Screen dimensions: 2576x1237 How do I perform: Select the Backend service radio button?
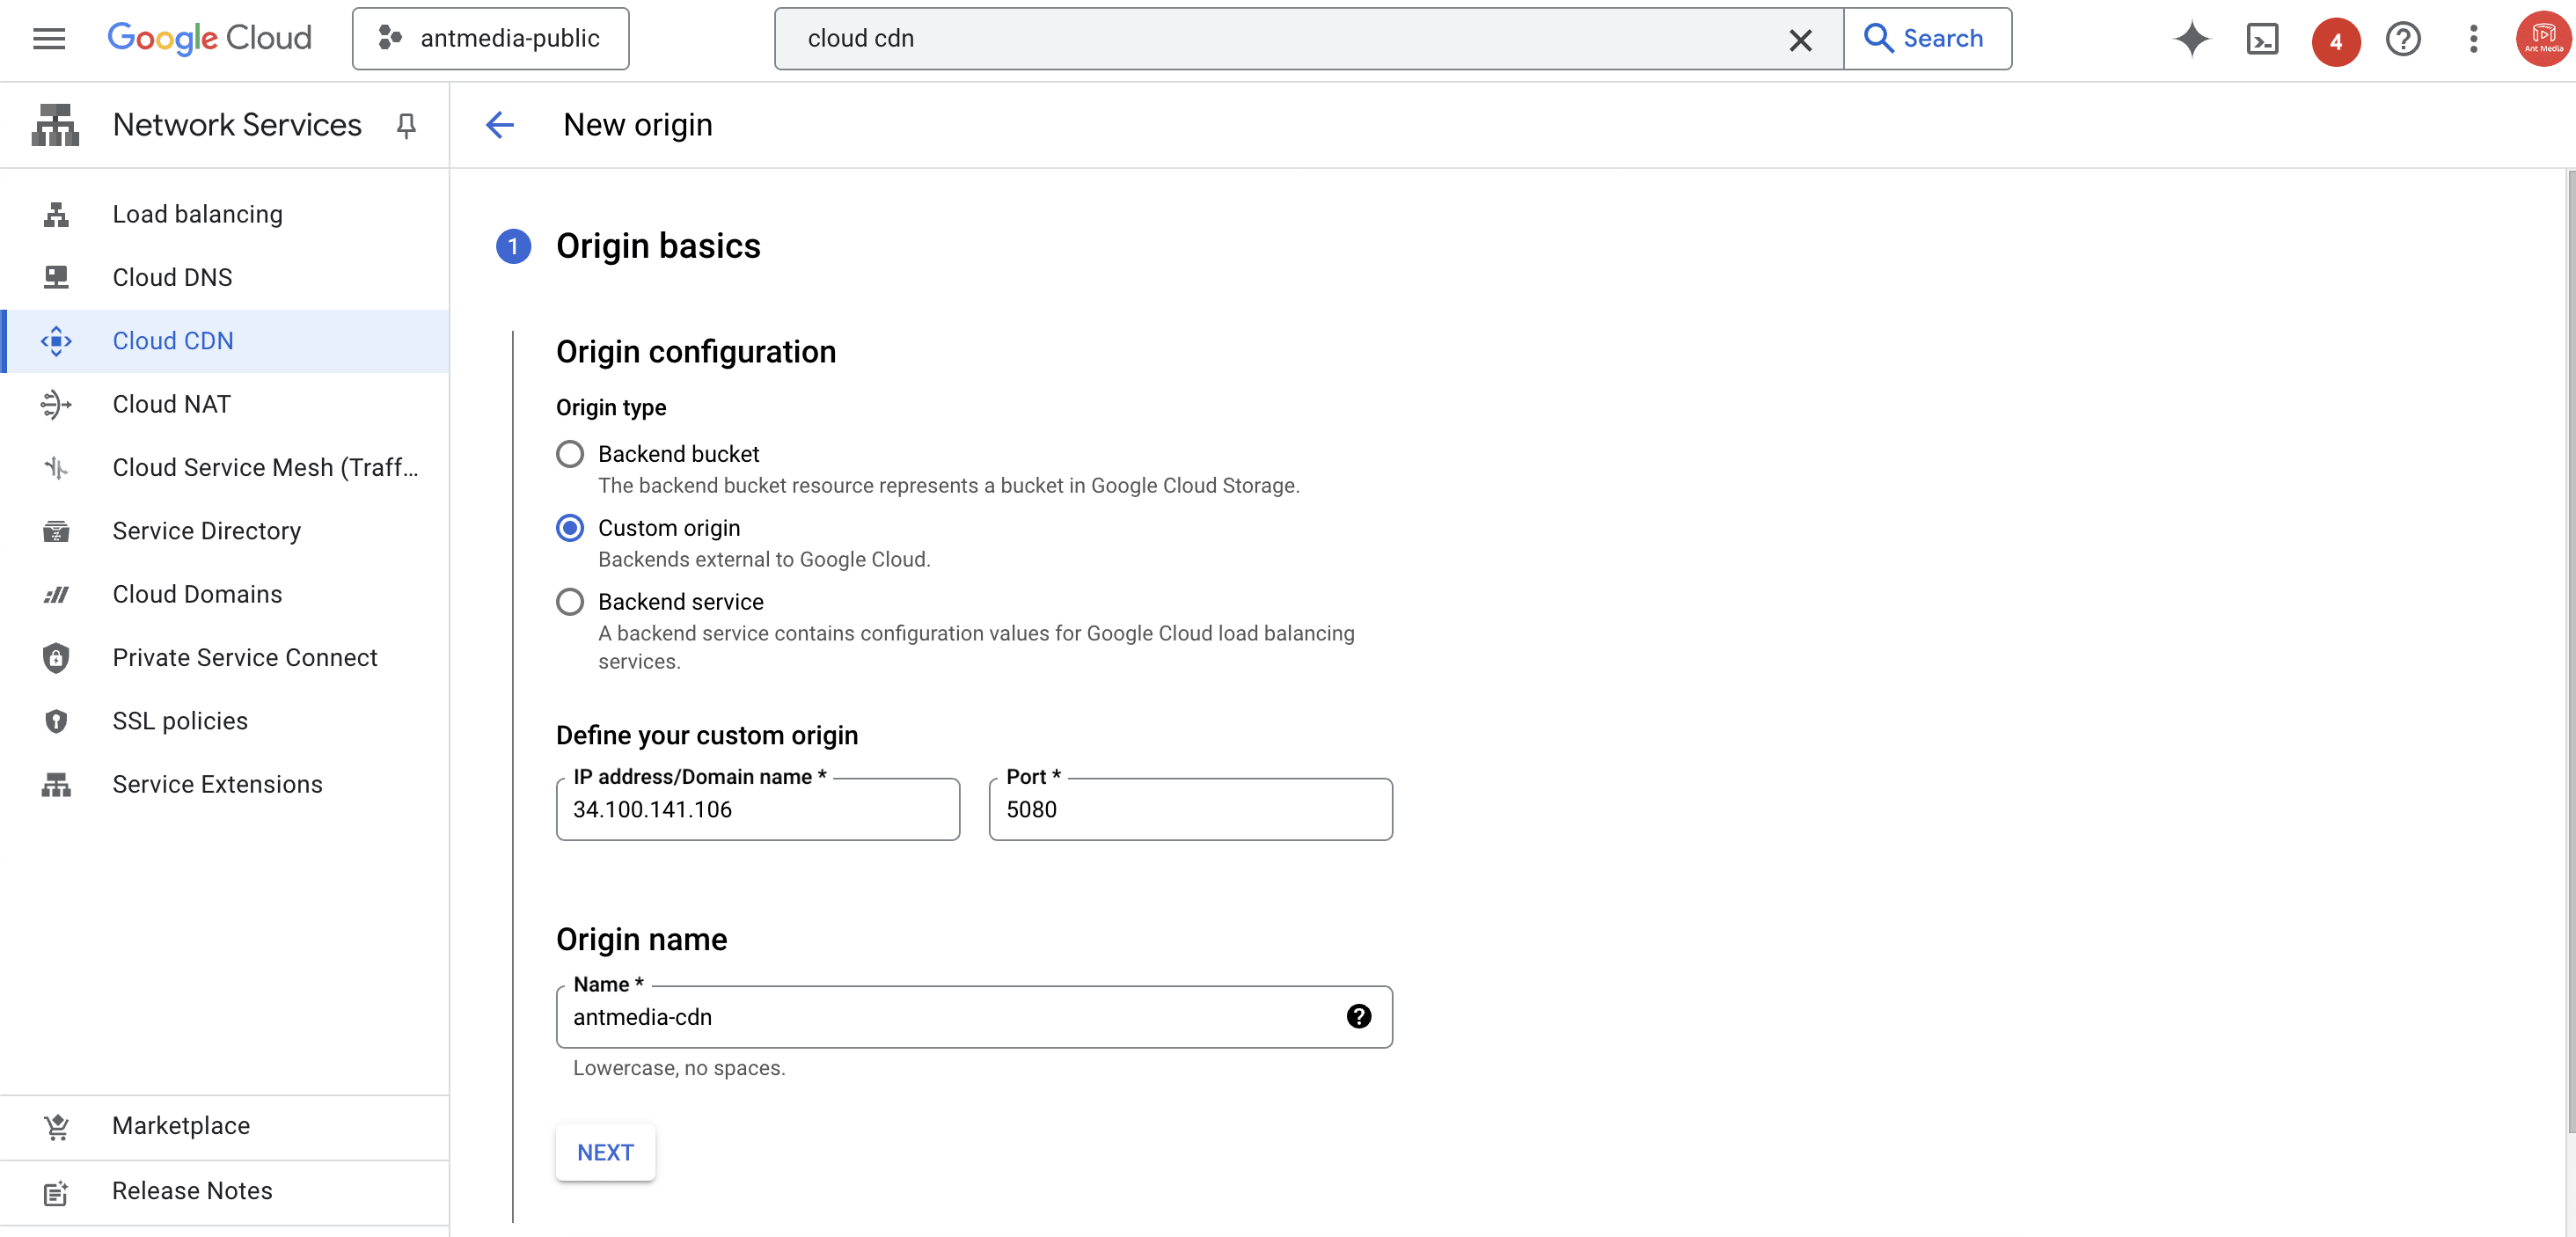[x=570, y=602]
